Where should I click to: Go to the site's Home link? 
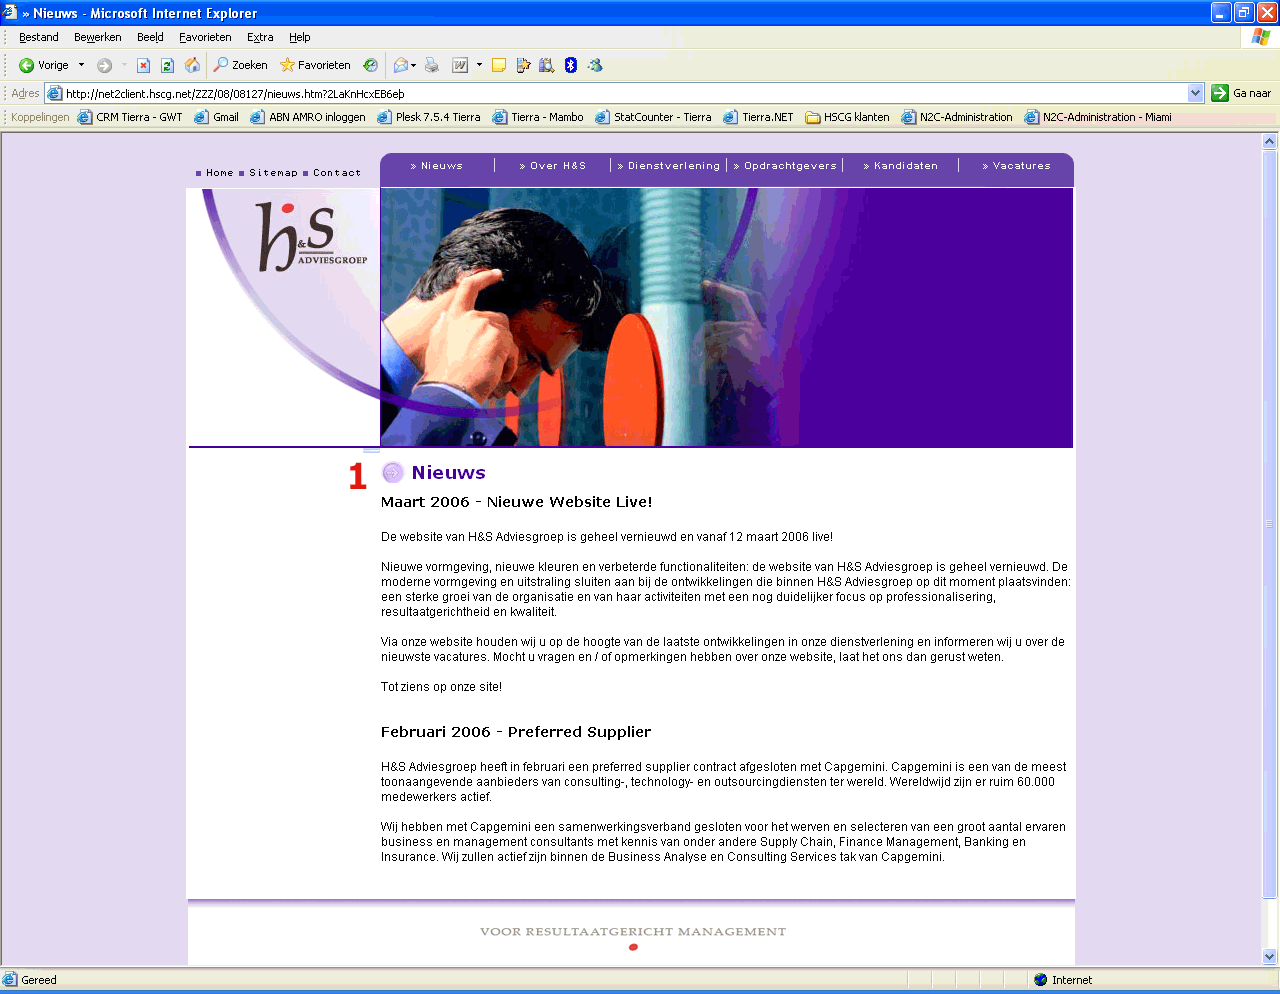[220, 173]
